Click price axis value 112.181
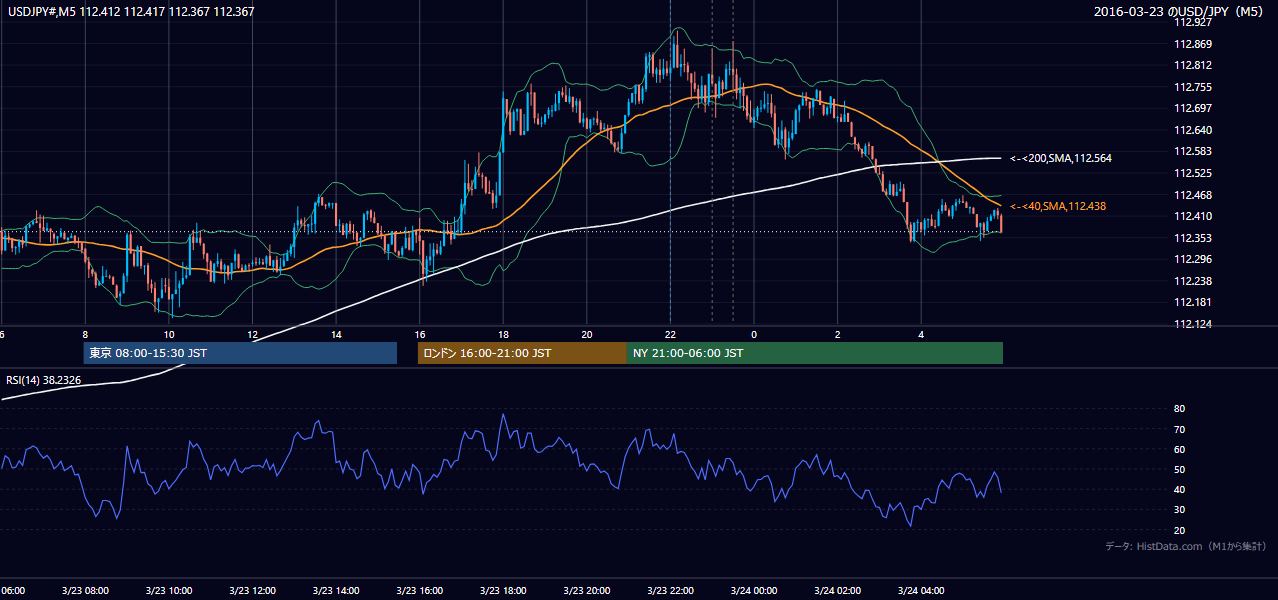This screenshot has width=1278, height=600. [1192, 302]
